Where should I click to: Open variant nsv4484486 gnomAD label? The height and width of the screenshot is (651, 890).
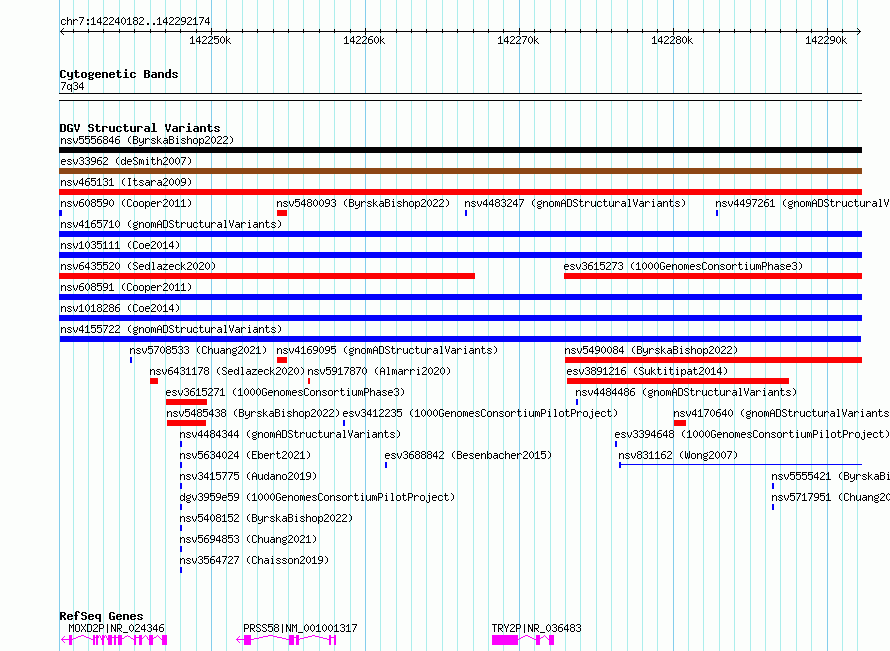[686, 392]
